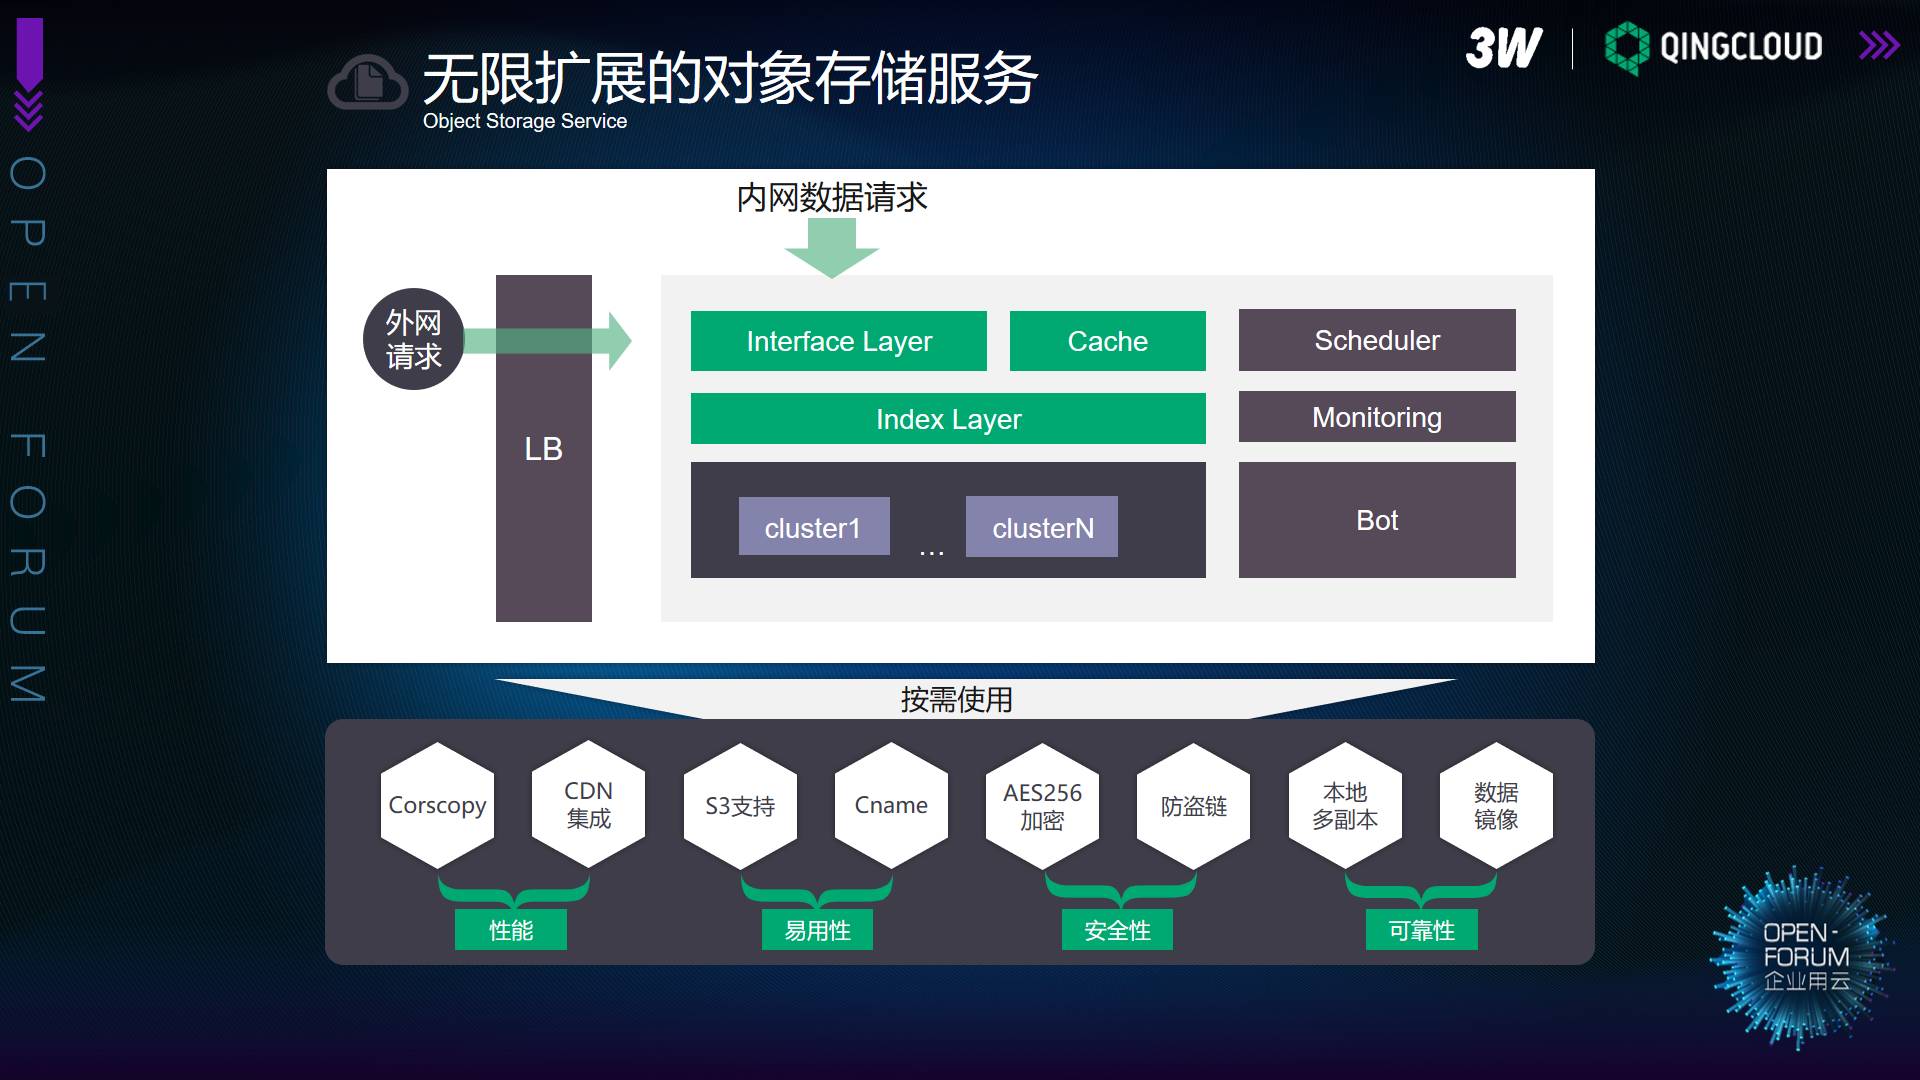Select the AES256加密 hexagon

coord(1042,806)
